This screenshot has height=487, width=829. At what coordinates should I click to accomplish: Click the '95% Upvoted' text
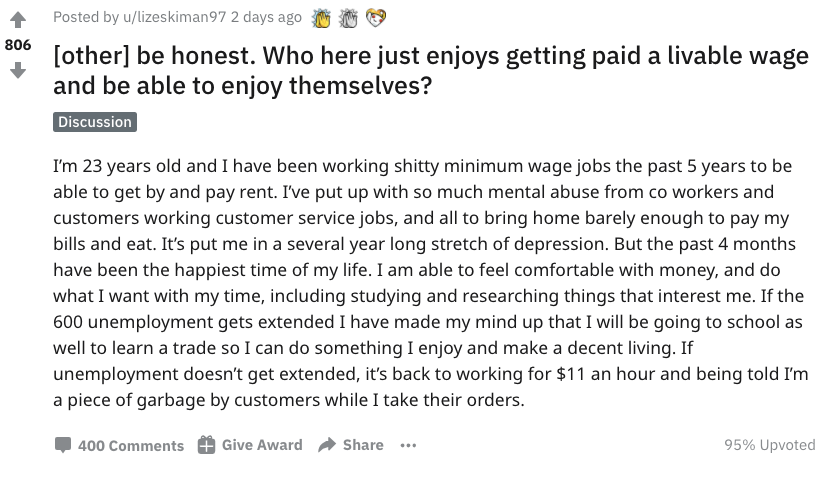click(770, 445)
